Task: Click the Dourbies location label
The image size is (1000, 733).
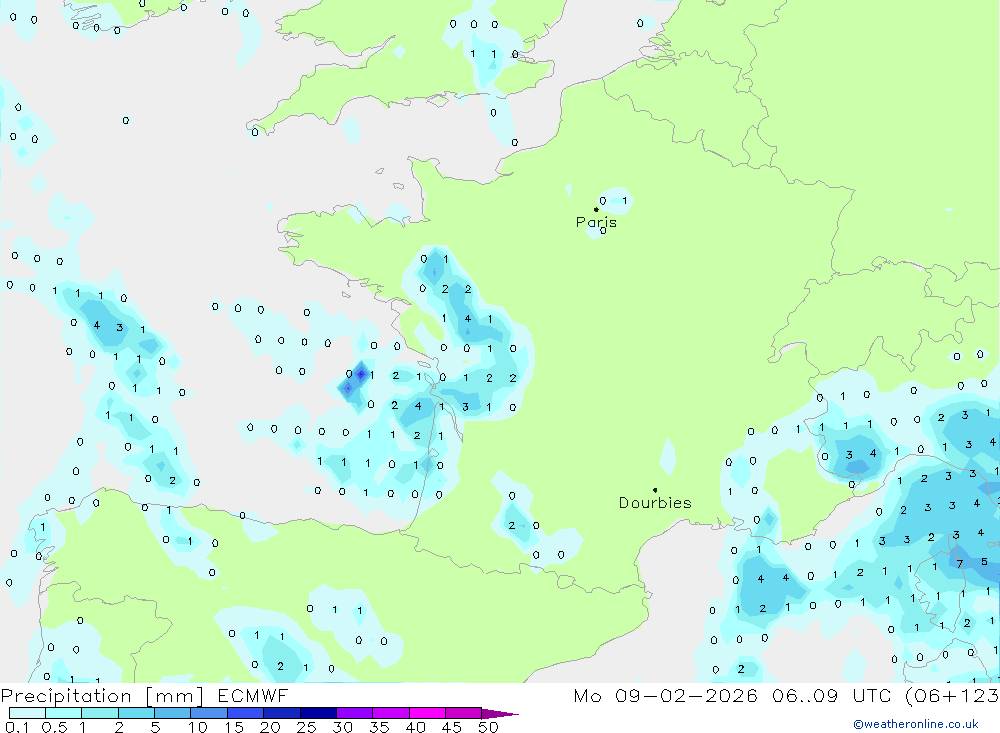Action: coord(655,503)
